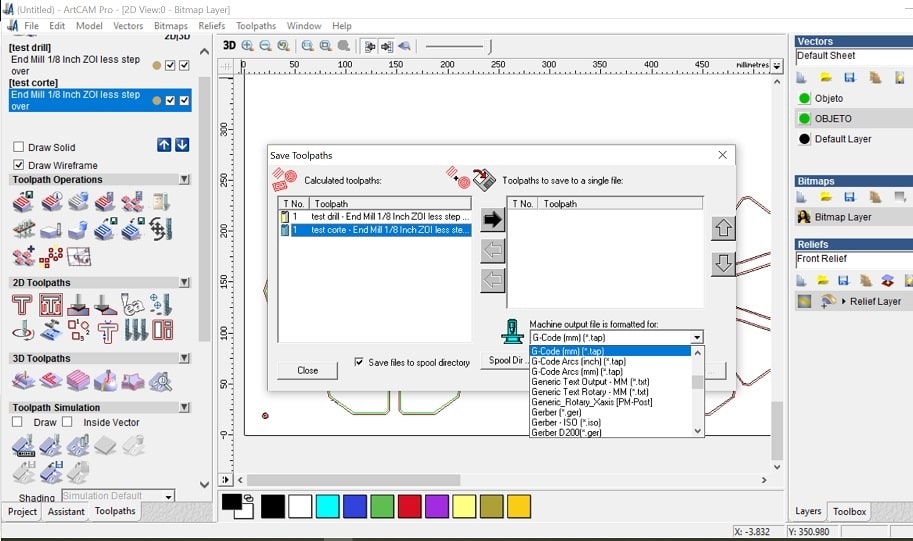913x541 pixels.
Task: Click the first Toolpath Simulation icon
Action: tap(23, 445)
